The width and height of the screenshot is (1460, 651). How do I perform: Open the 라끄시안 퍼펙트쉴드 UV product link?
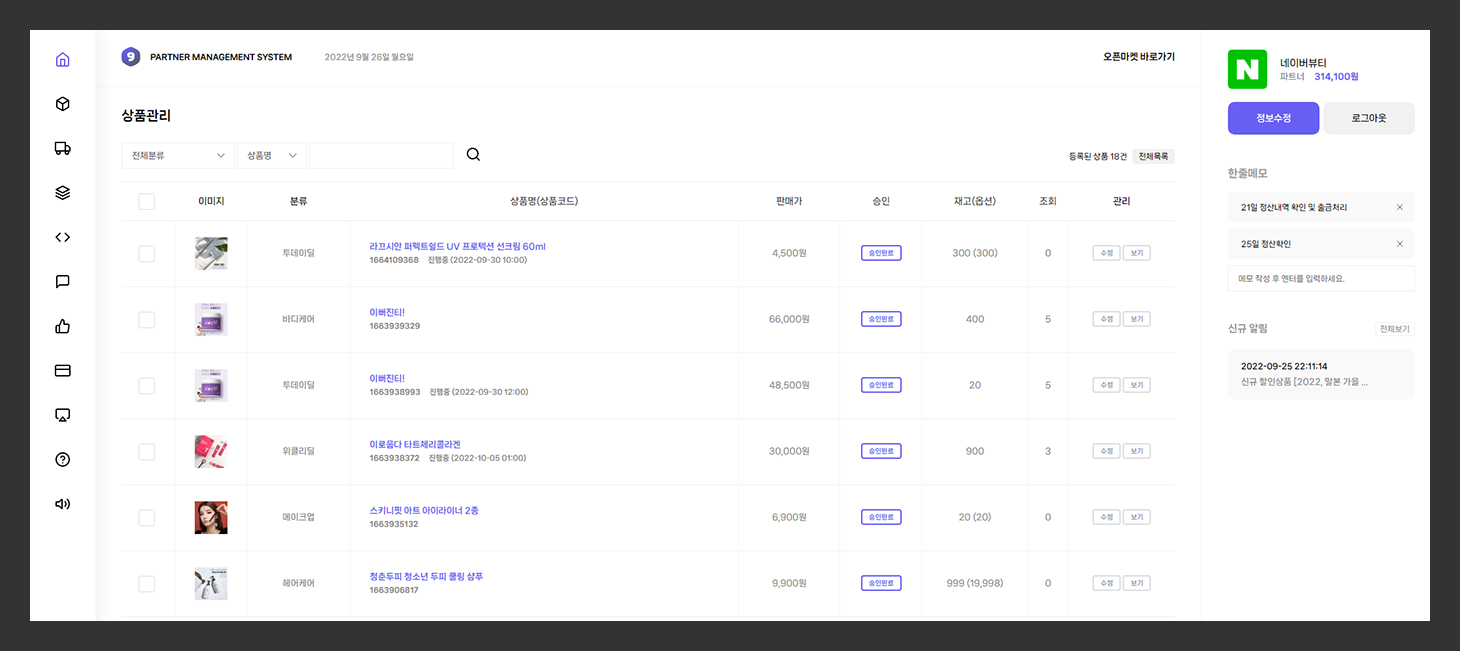(x=457, y=246)
